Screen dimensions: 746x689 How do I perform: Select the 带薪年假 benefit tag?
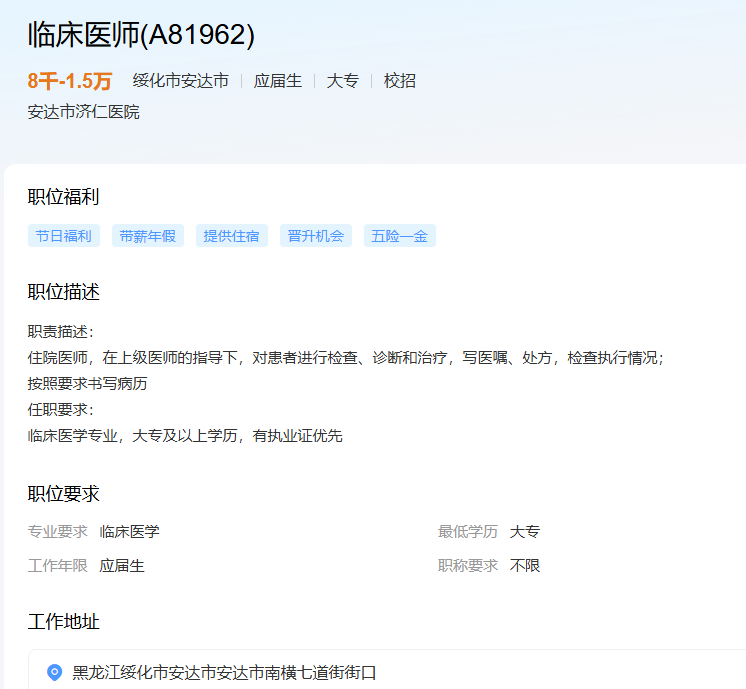(x=148, y=236)
